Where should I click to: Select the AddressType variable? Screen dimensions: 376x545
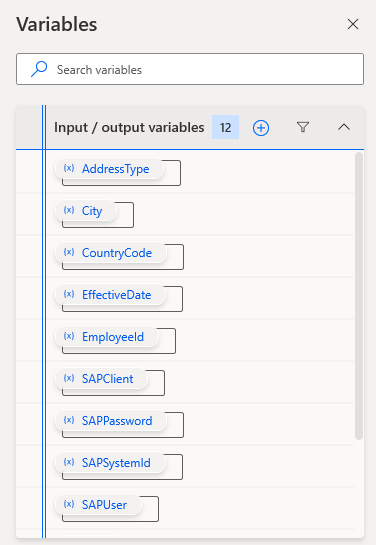click(x=109, y=169)
